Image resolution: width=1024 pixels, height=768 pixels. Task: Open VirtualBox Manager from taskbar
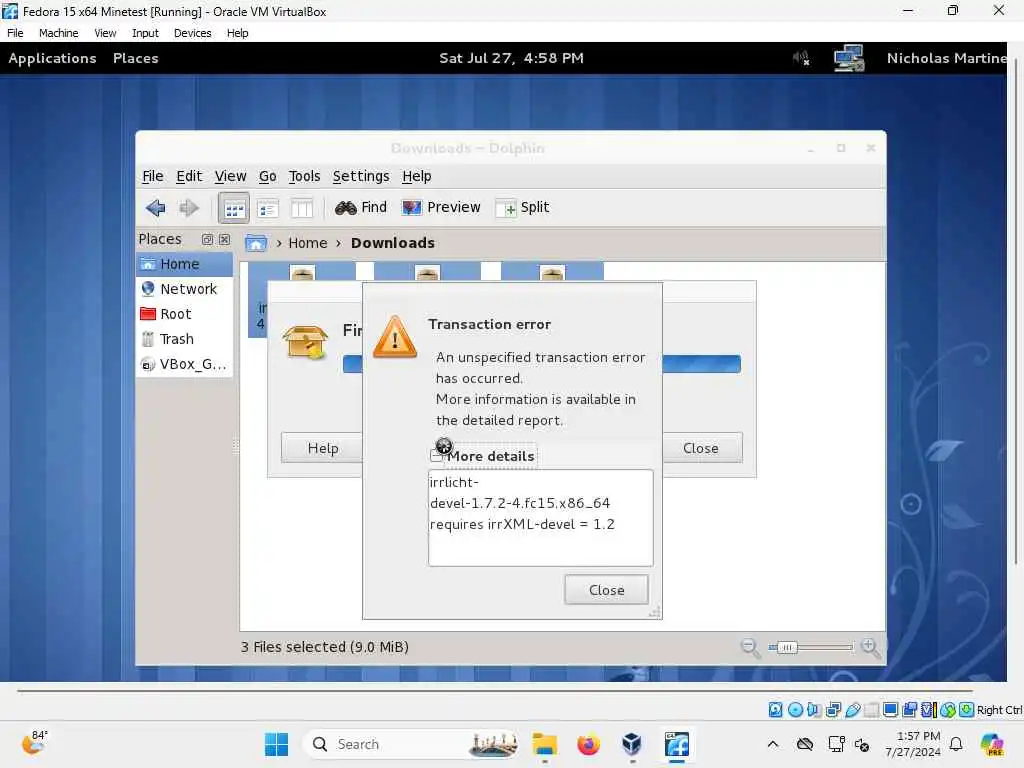[x=632, y=744]
